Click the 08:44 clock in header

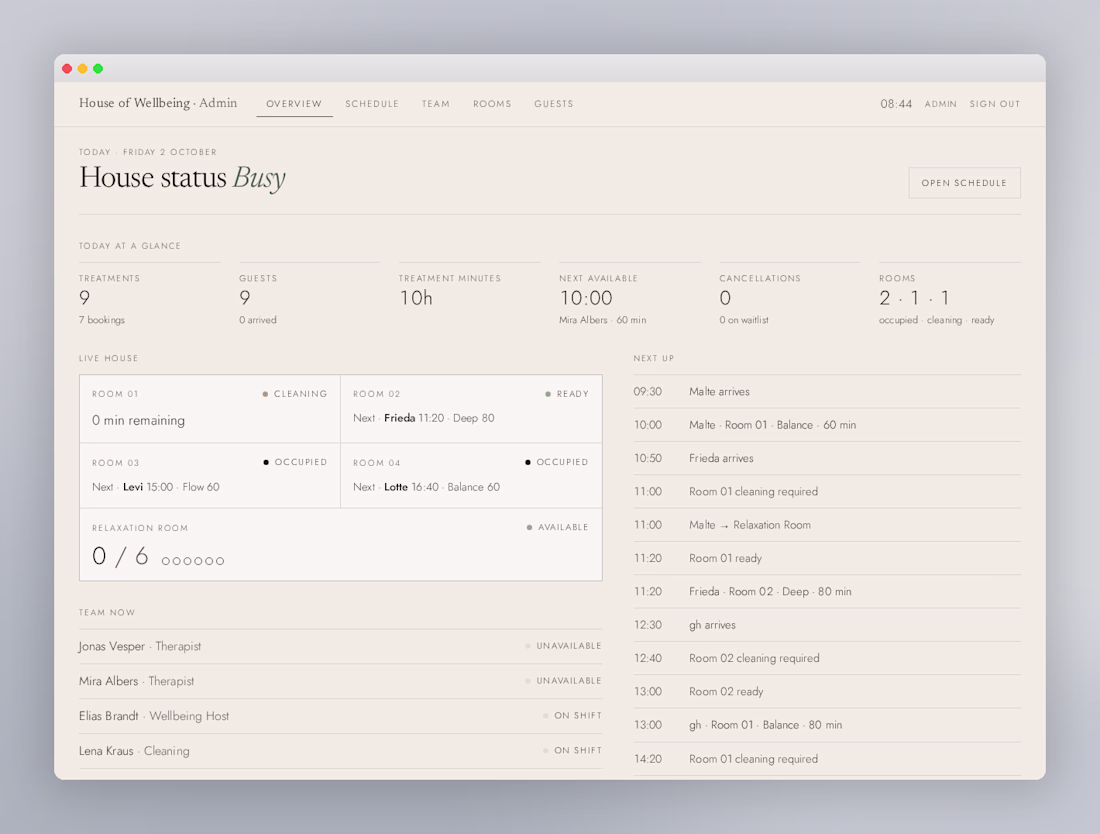click(x=896, y=104)
